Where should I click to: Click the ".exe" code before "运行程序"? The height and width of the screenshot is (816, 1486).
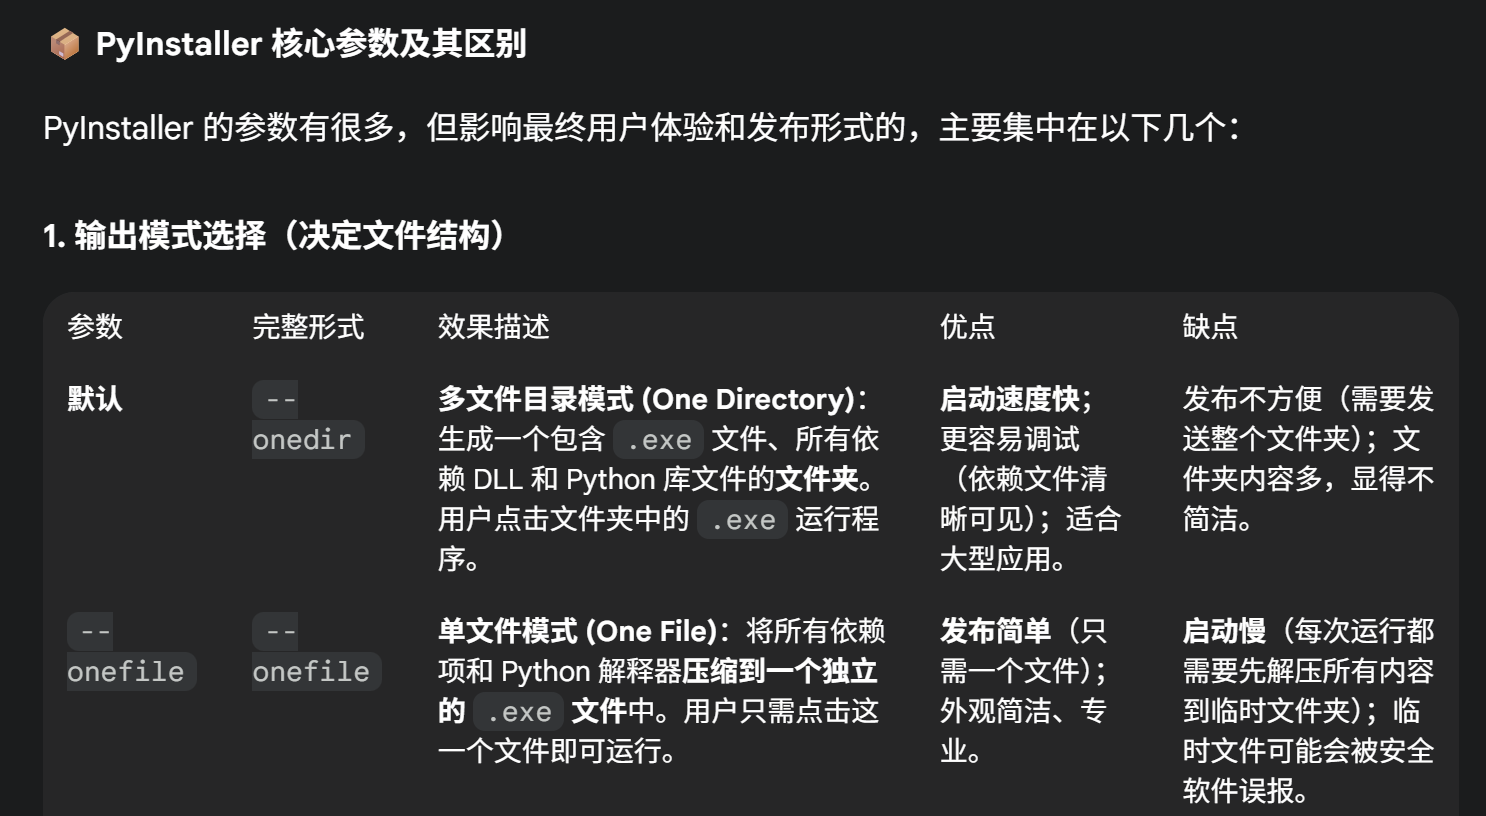click(743, 520)
